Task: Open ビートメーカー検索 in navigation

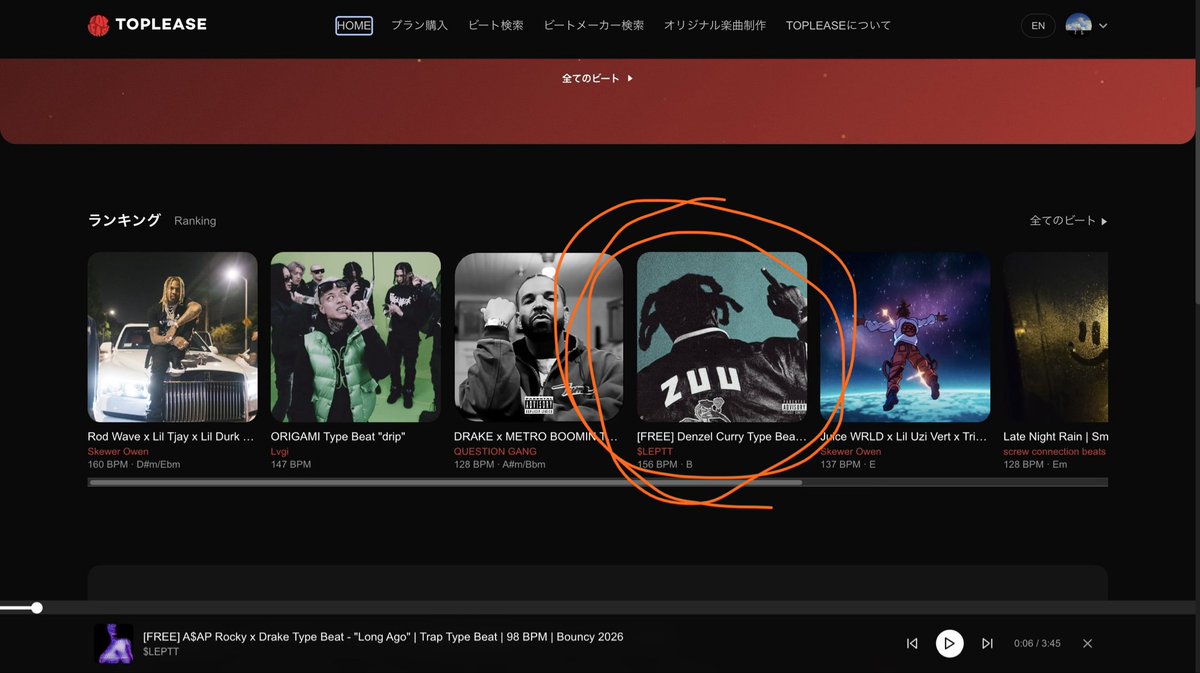Action: pyautogui.click(x=594, y=25)
